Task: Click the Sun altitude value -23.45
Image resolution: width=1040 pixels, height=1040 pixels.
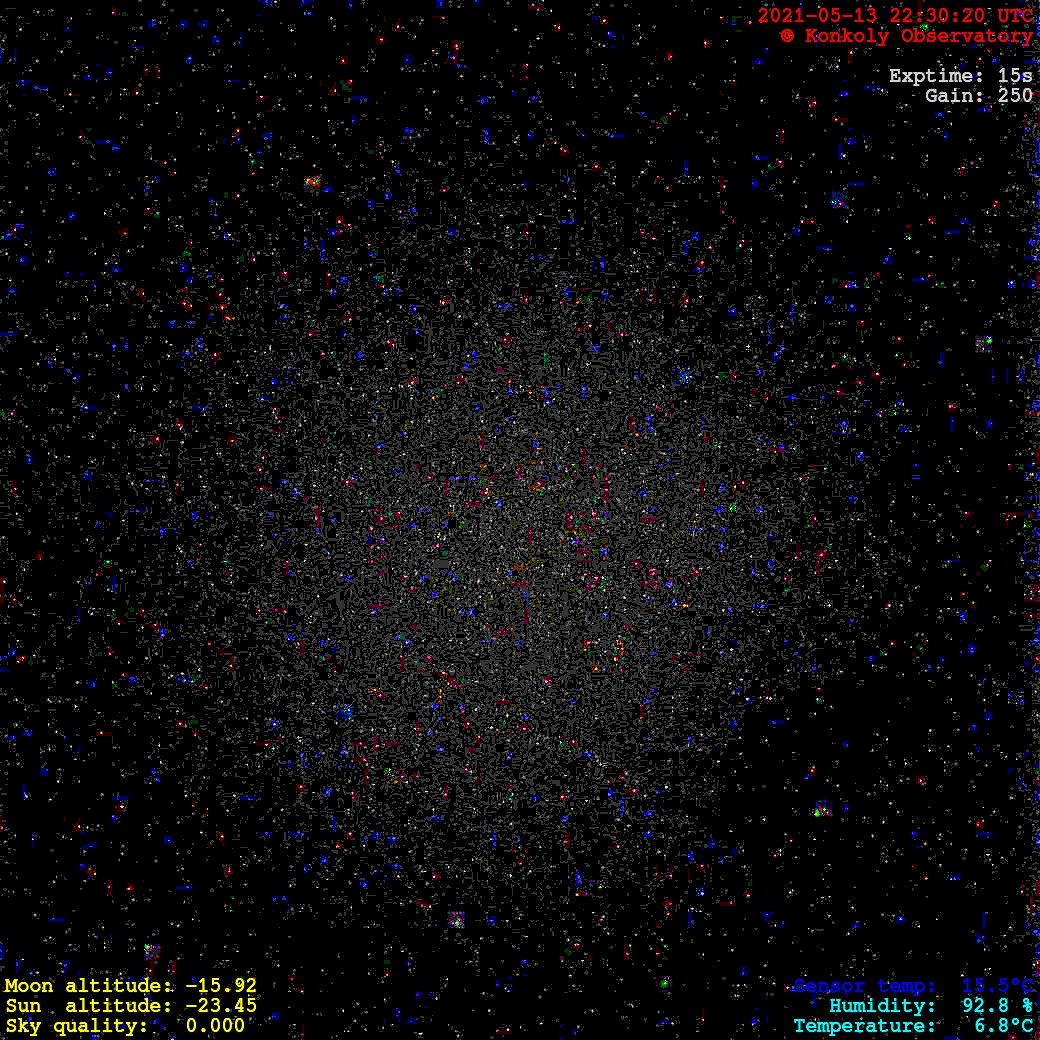Action: [220, 1006]
